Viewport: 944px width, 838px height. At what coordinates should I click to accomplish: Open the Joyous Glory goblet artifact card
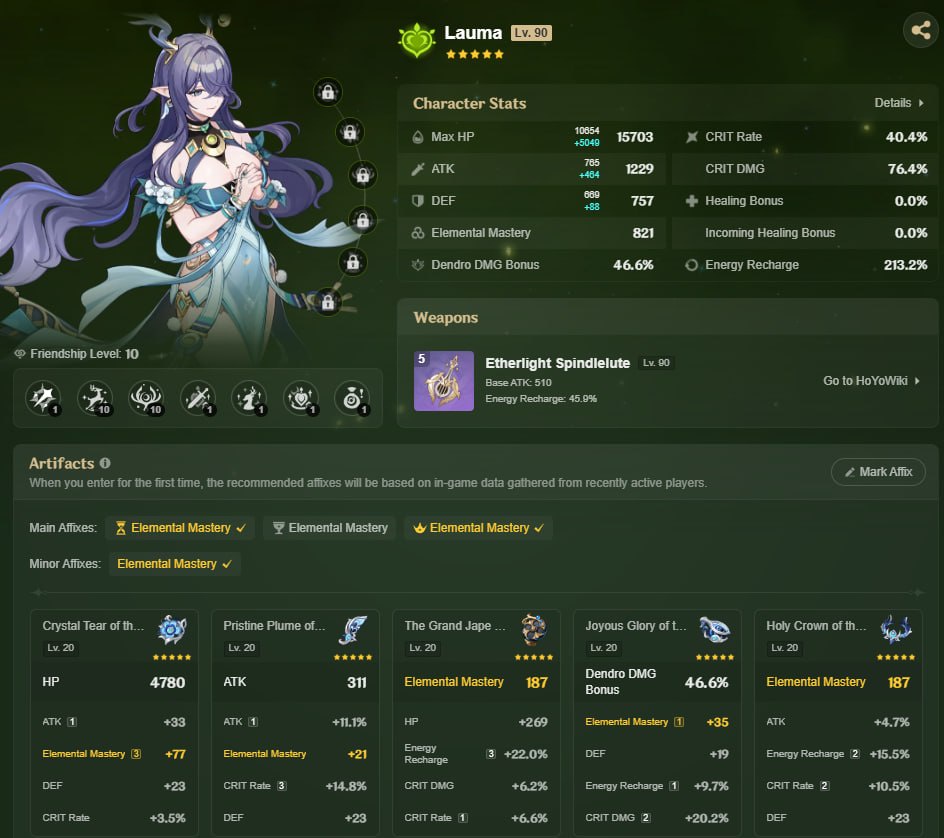click(x=657, y=722)
